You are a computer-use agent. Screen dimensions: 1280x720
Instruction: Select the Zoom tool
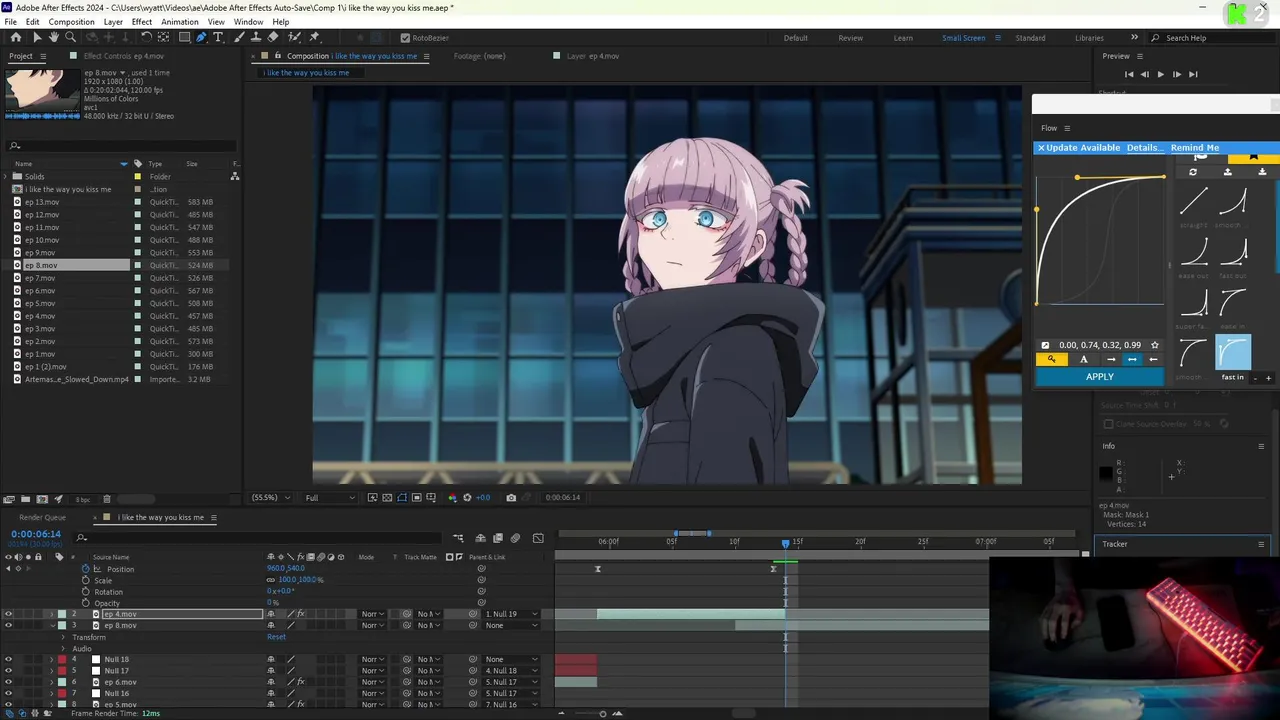[x=70, y=37]
